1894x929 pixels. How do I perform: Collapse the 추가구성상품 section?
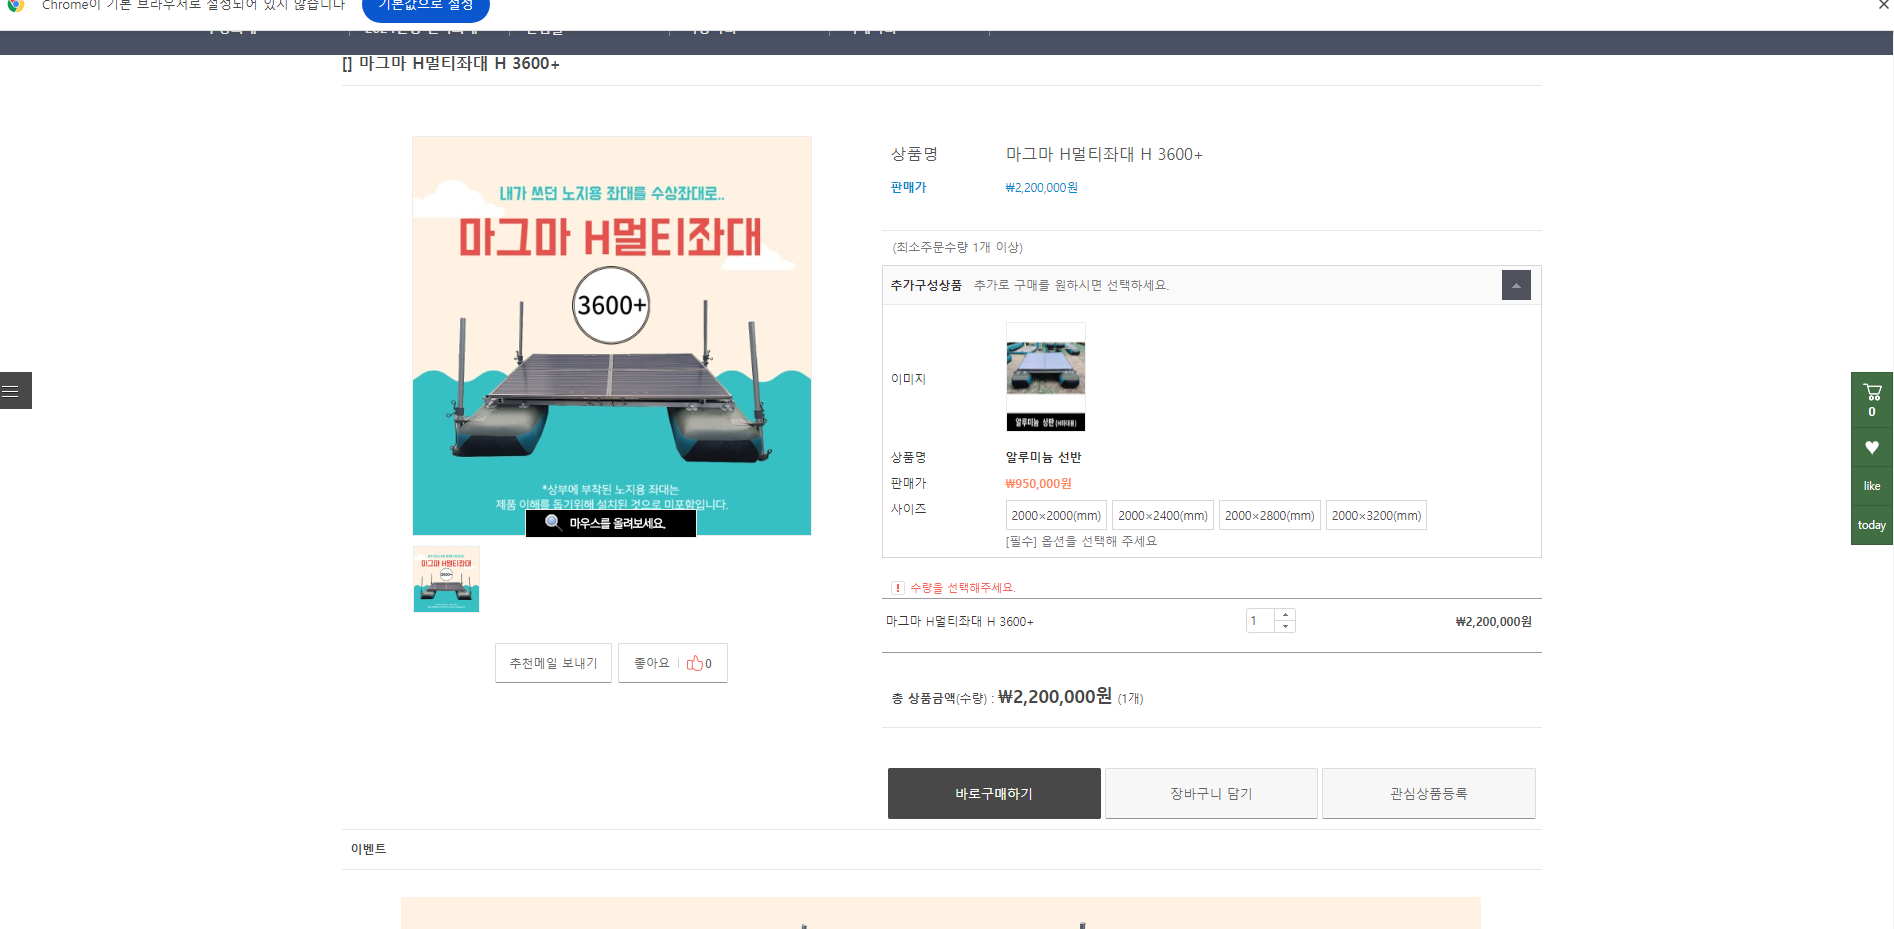click(x=1516, y=285)
